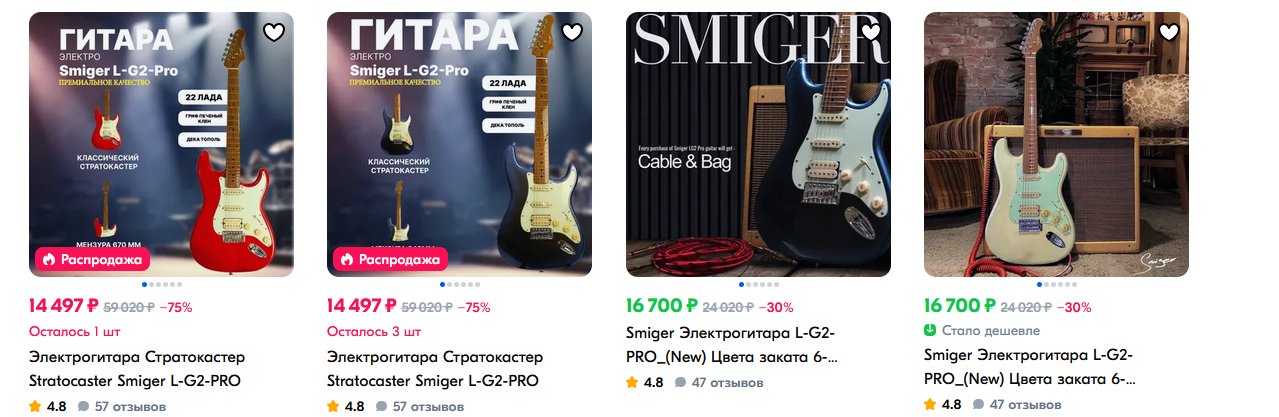Click the Стало дешевле green arrow icon

930,330
